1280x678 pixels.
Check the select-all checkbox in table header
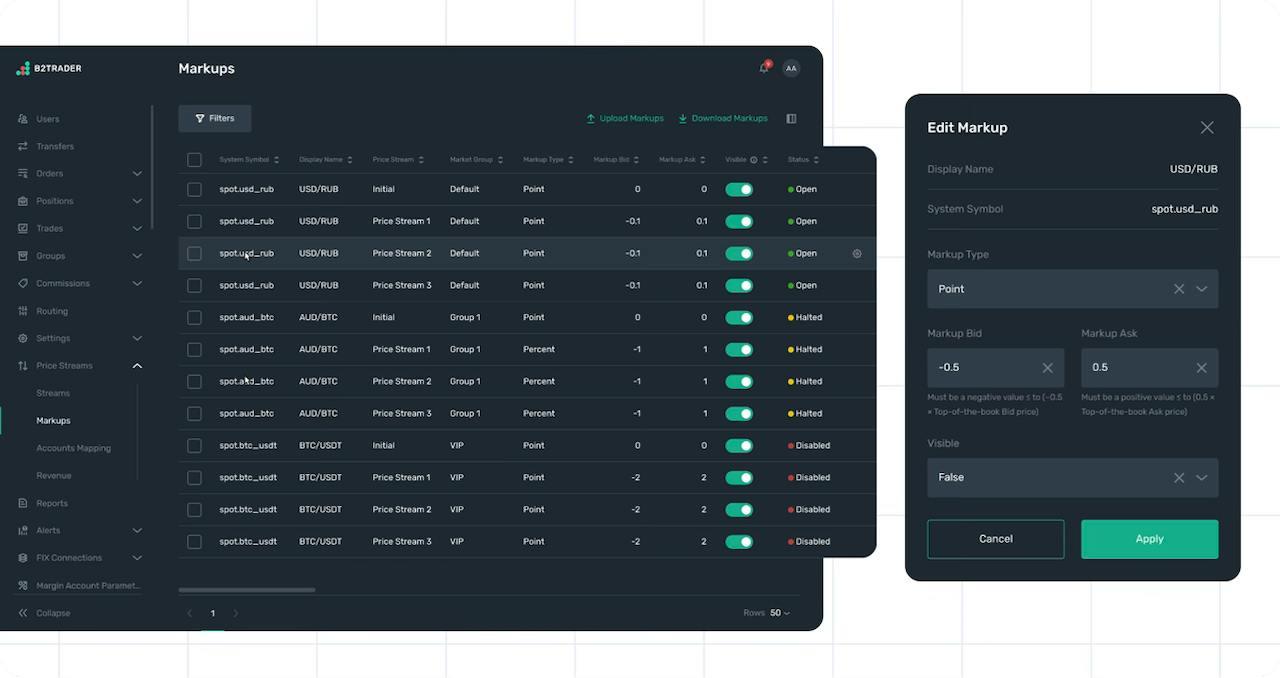[x=194, y=160]
